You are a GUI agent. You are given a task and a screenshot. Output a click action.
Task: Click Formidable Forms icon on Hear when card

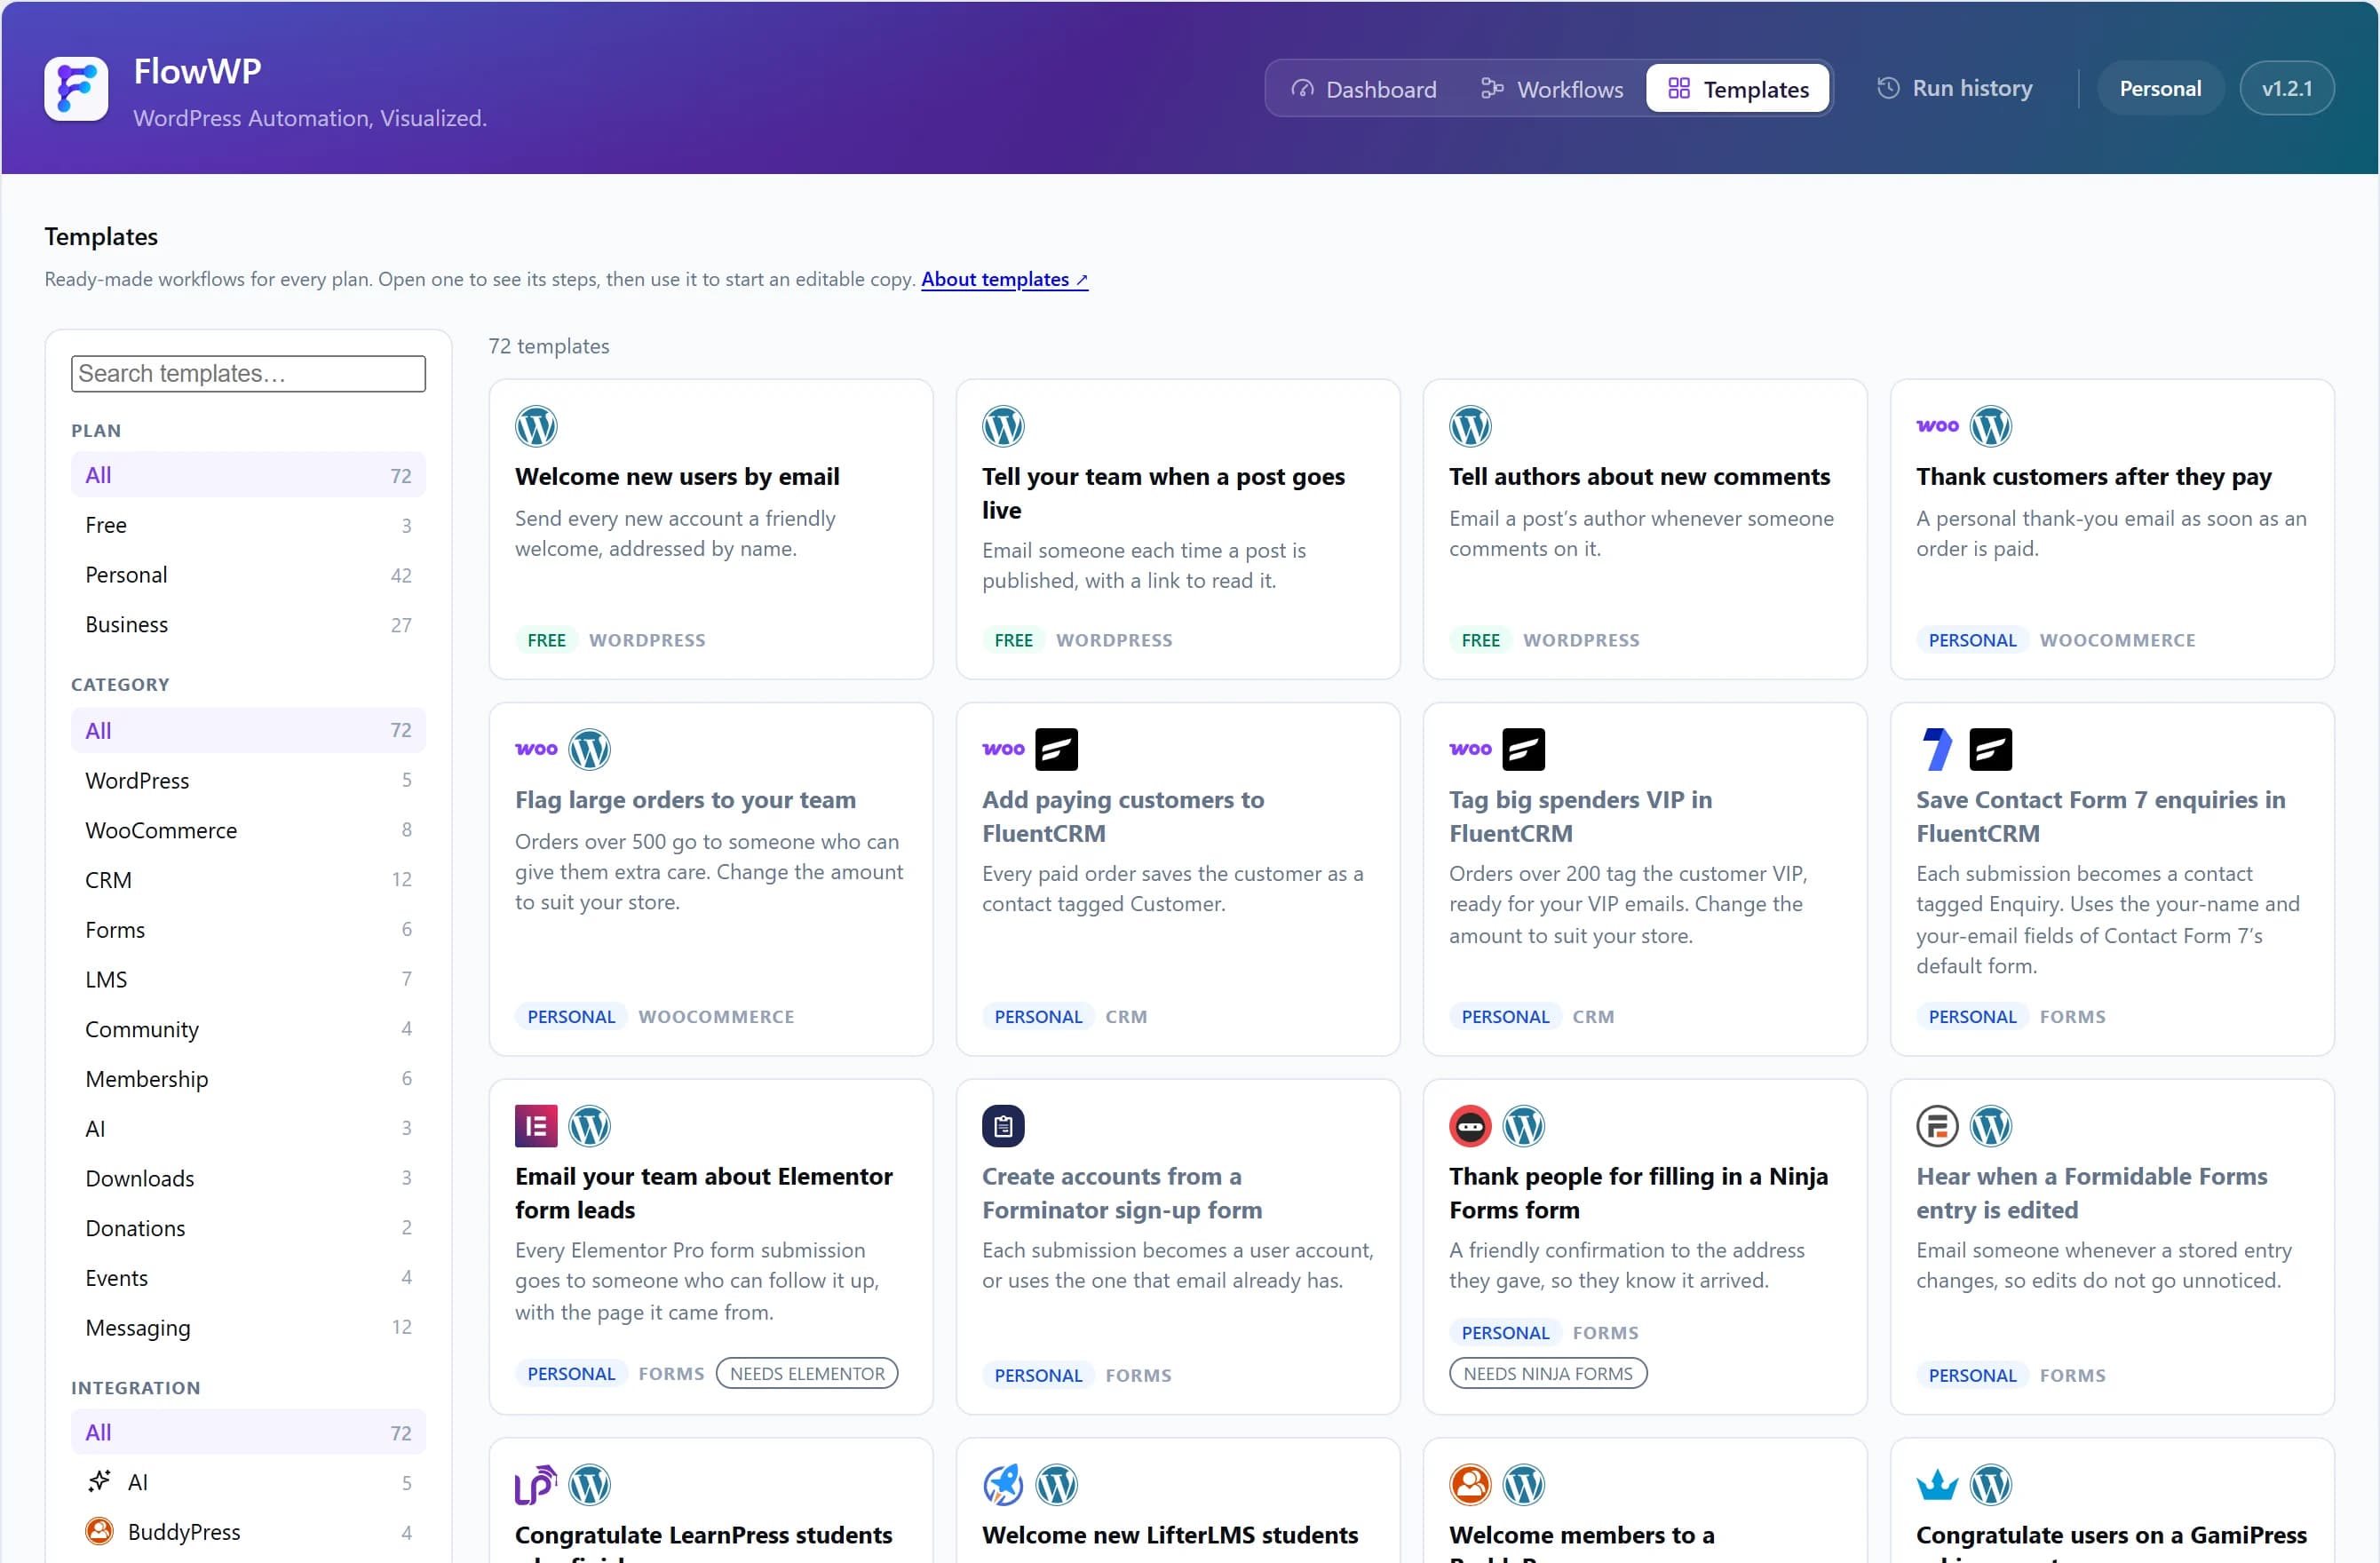pyautogui.click(x=1937, y=1126)
